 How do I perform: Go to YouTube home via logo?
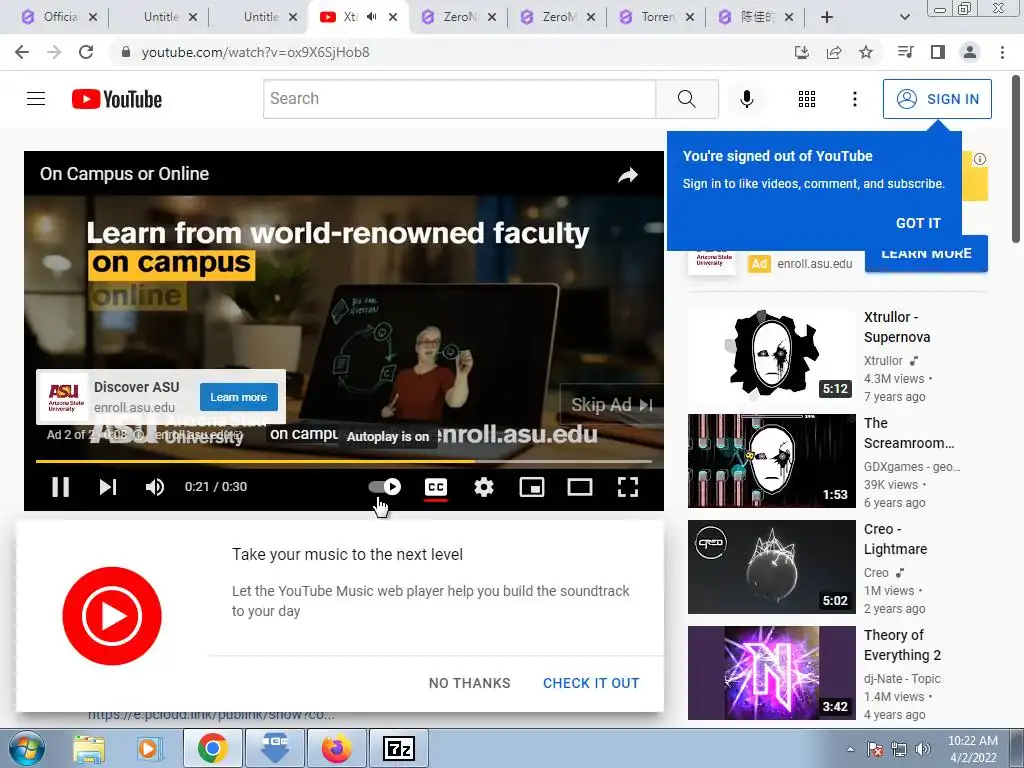(117, 99)
